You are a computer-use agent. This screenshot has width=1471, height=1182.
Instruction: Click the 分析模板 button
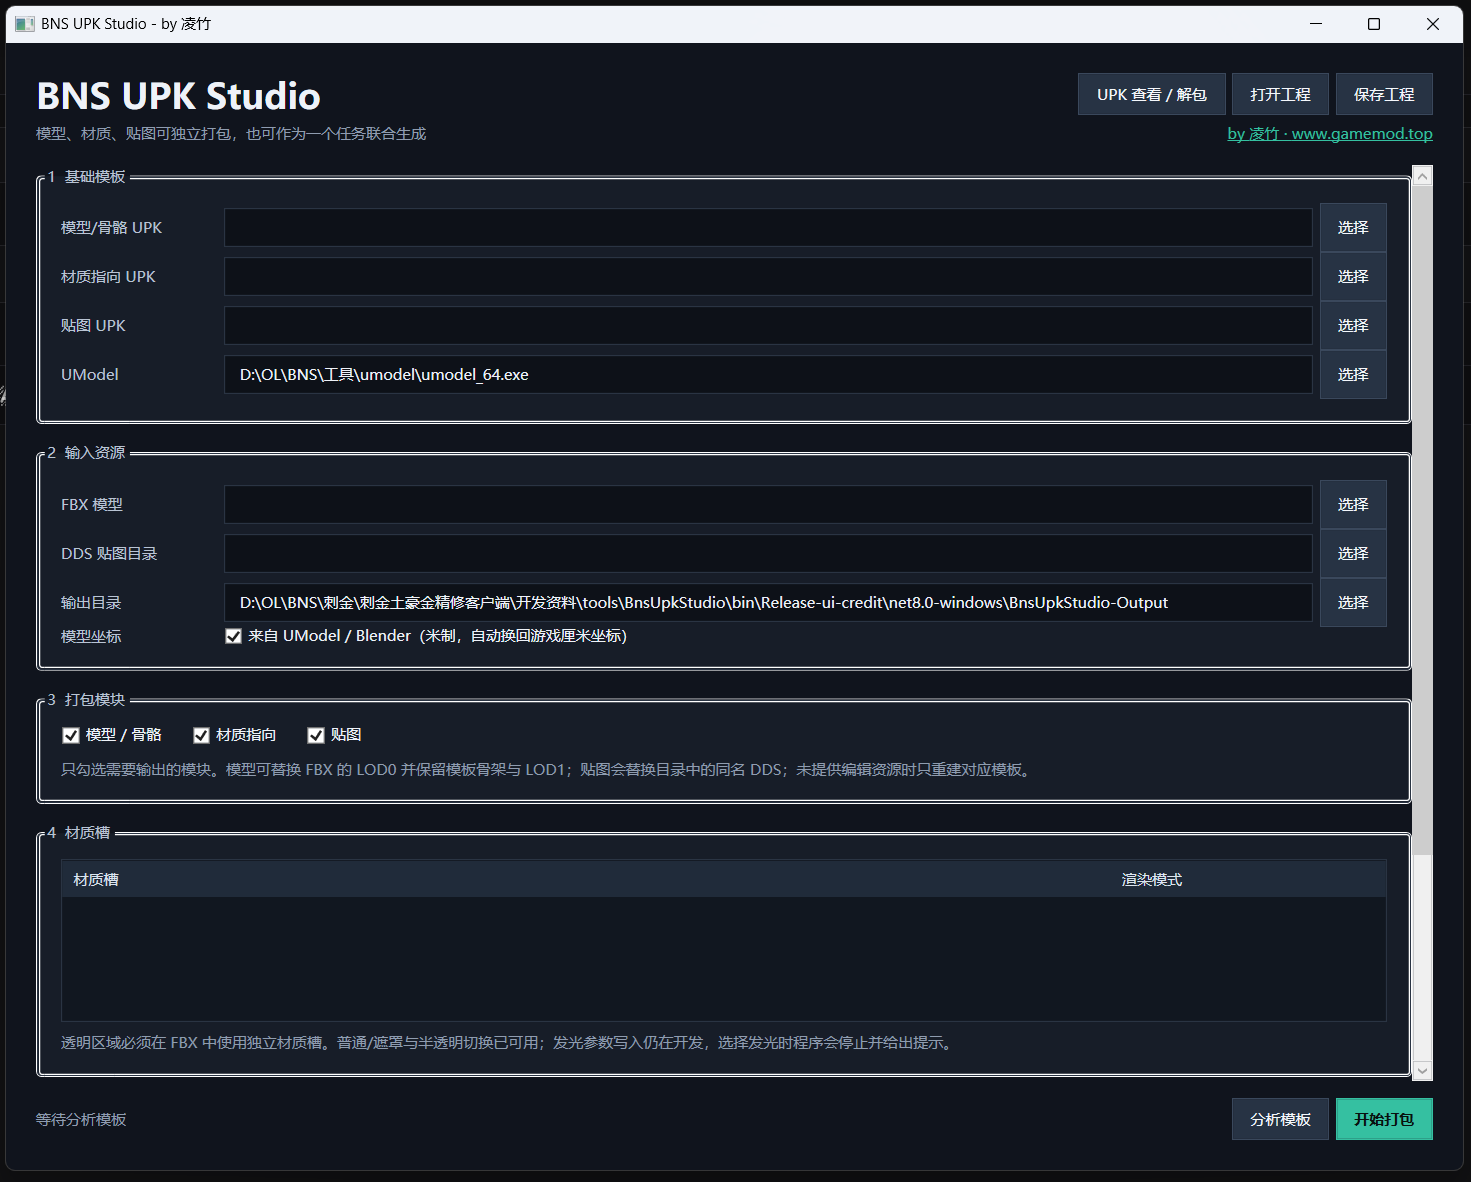click(x=1280, y=1119)
